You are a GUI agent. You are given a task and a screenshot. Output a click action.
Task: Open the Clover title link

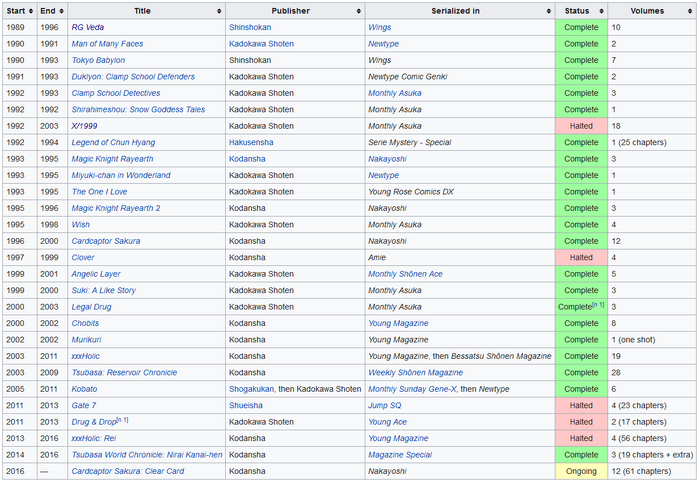pos(83,258)
